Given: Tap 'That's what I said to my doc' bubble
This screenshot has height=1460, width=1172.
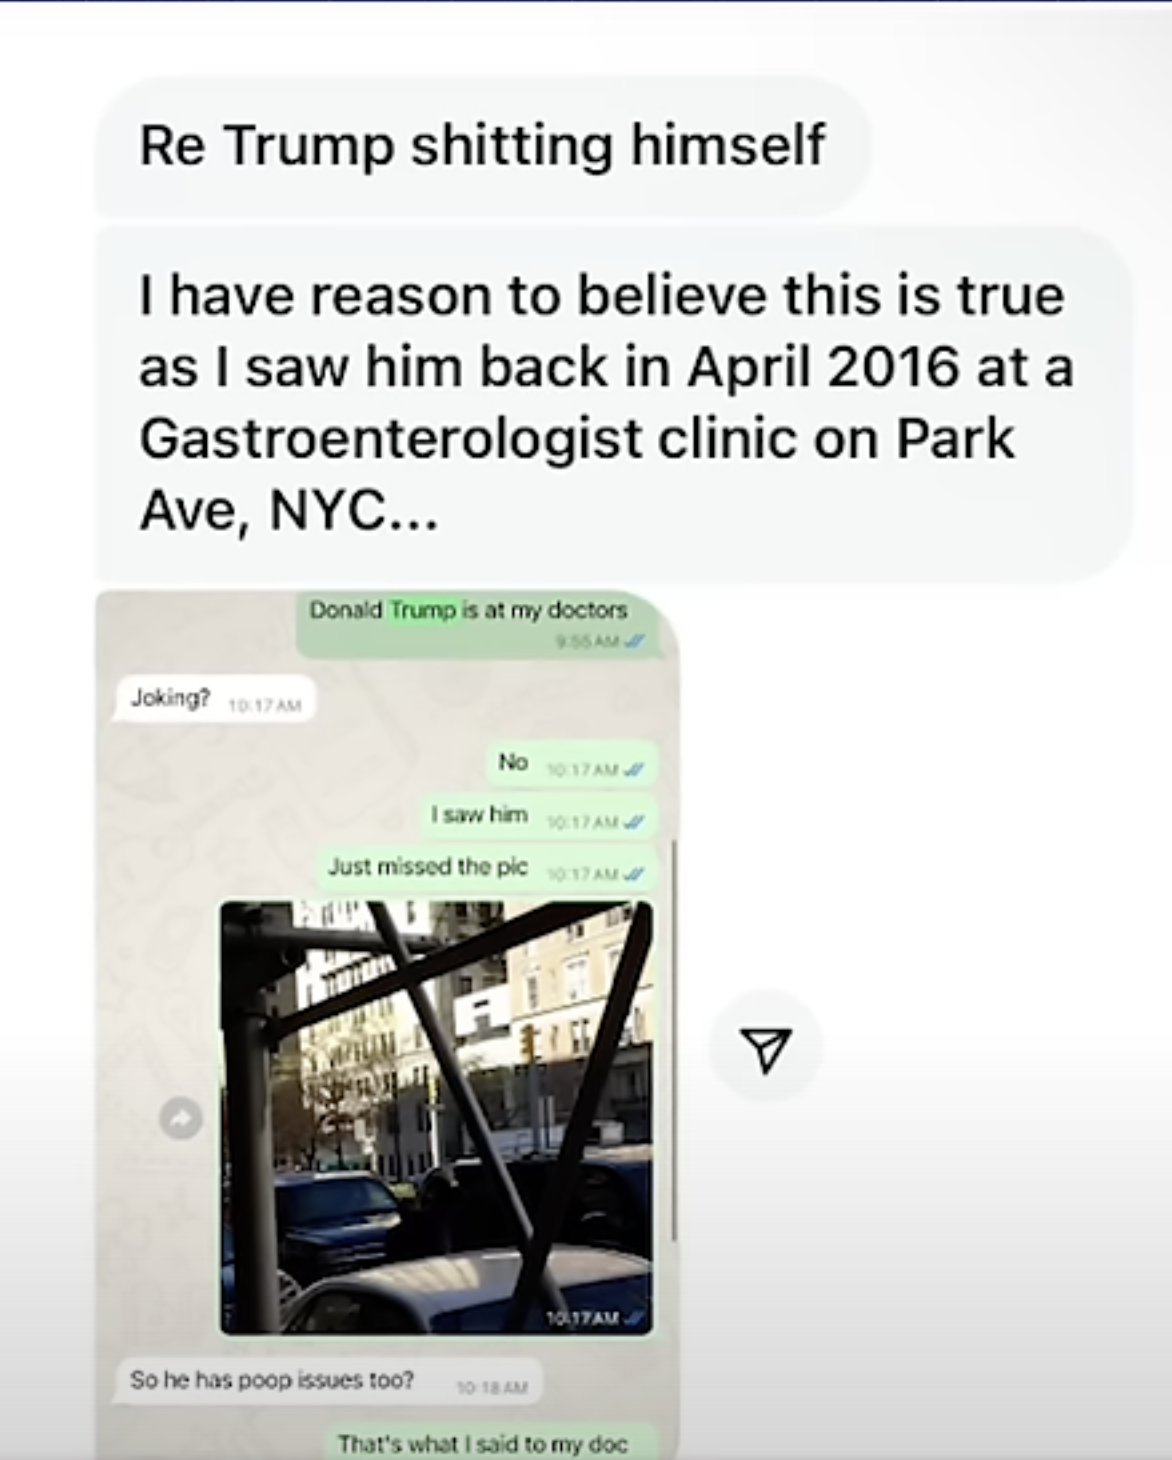Looking at the screenshot, I should (x=489, y=1441).
